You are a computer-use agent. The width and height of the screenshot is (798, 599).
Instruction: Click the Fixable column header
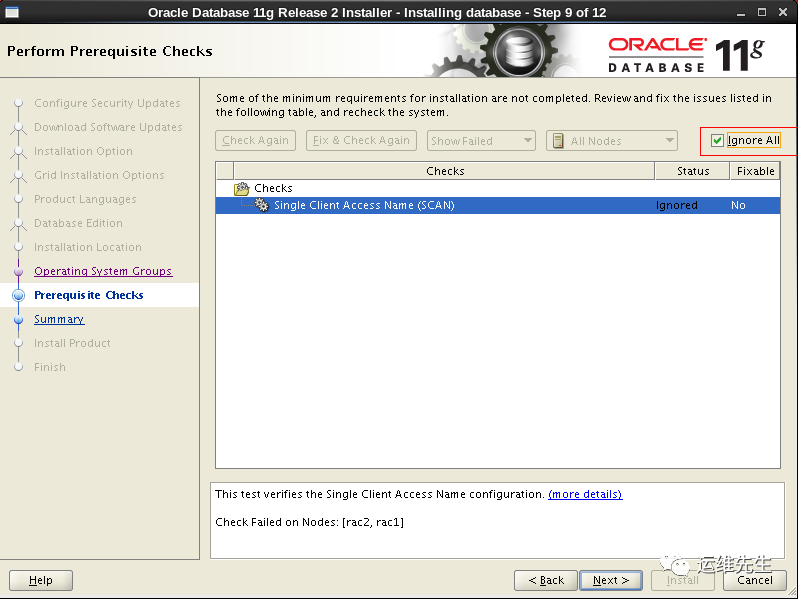(755, 171)
